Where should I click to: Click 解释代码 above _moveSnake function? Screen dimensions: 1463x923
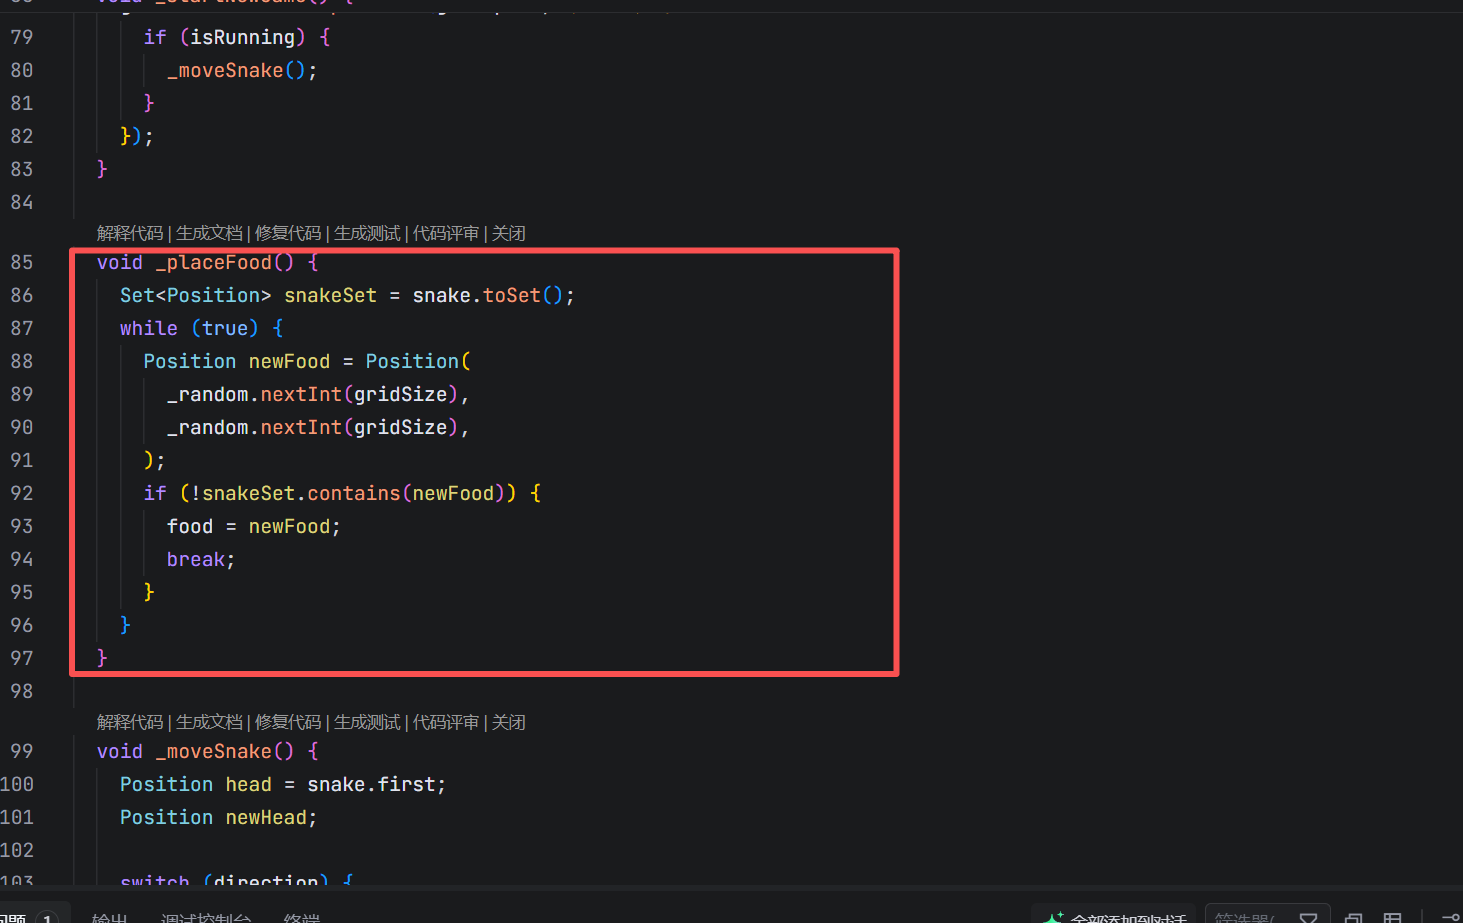[x=130, y=722]
